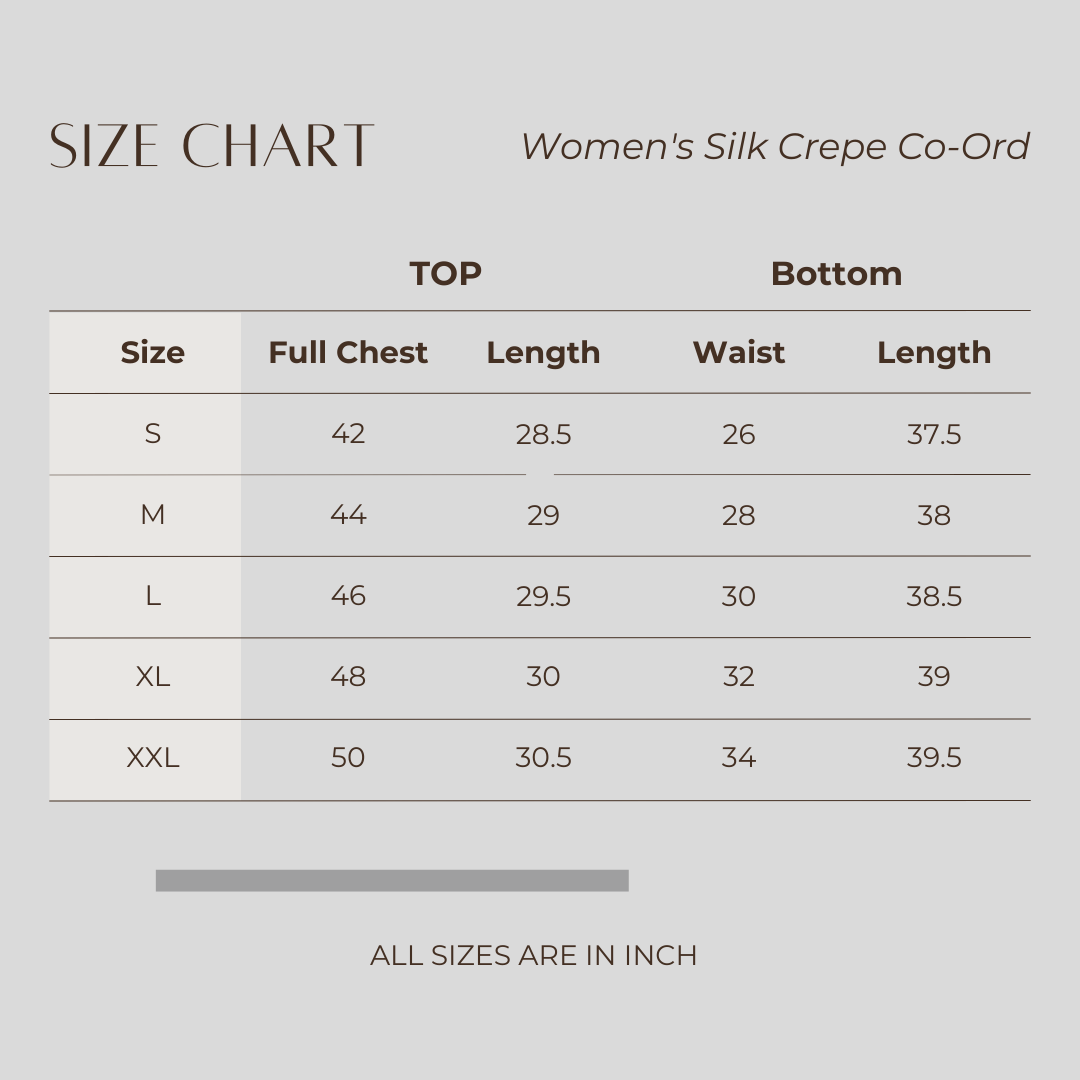Select the Bottom group header
This screenshot has height=1080, width=1080.
[836, 273]
